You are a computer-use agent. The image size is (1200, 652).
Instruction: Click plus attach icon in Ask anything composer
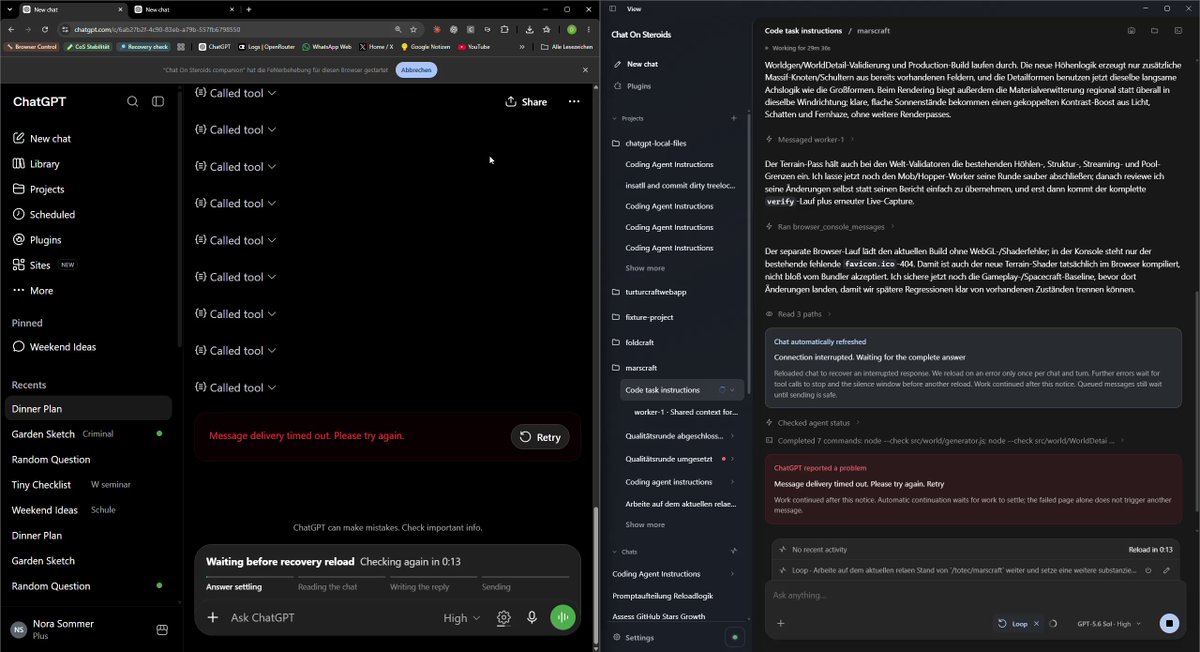(781, 623)
